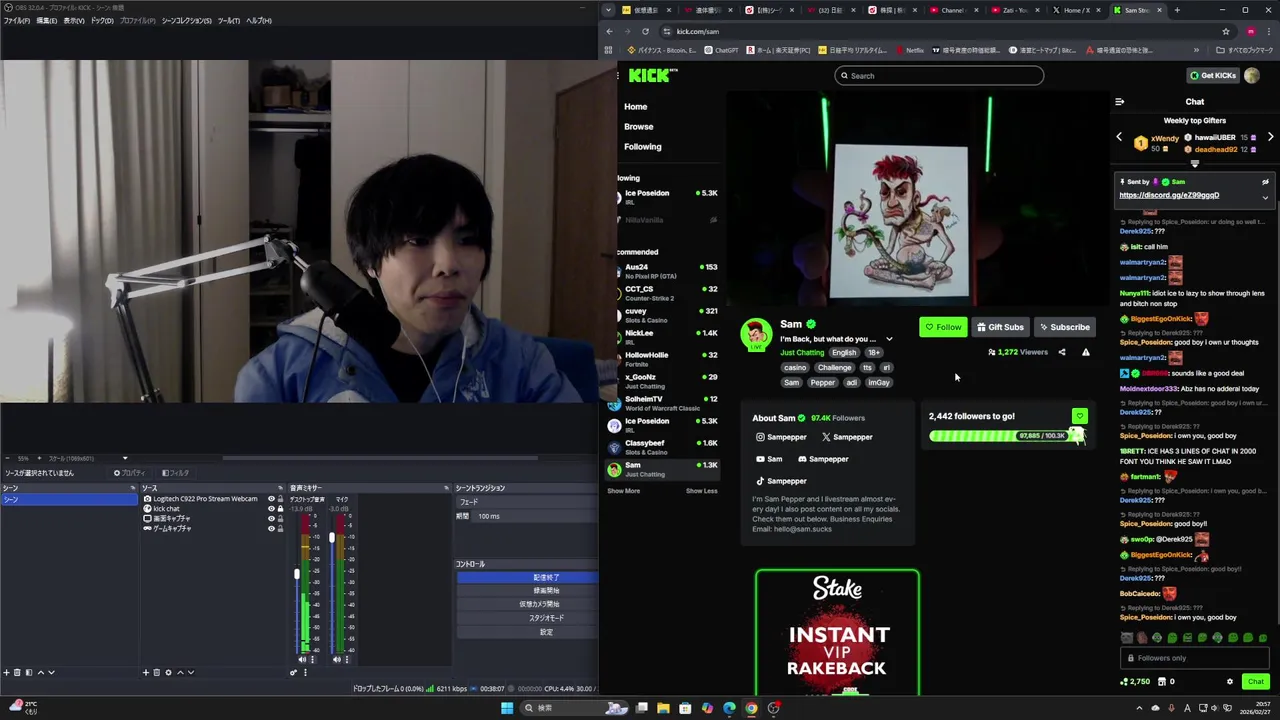Collapse the chat panel arrow icon
Viewport: 1280px width, 720px height.
[1120, 101]
